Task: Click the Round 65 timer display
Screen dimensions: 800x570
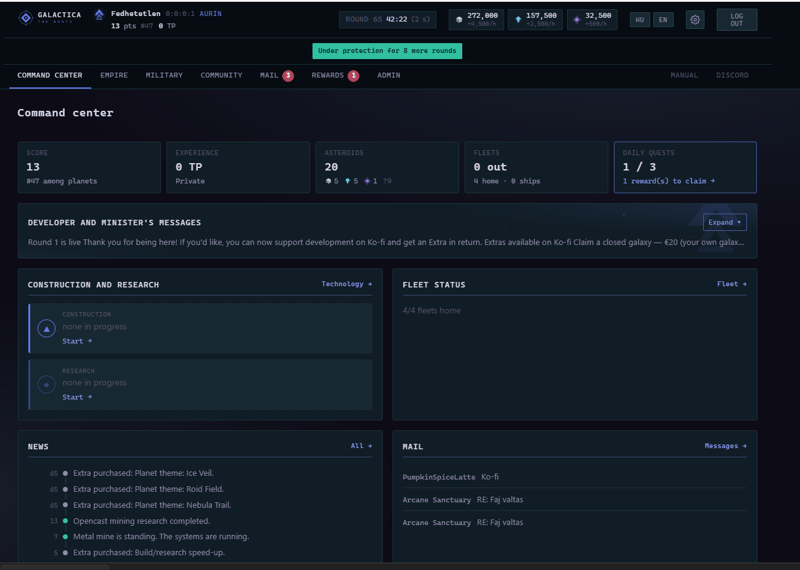Action: coord(387,20)
